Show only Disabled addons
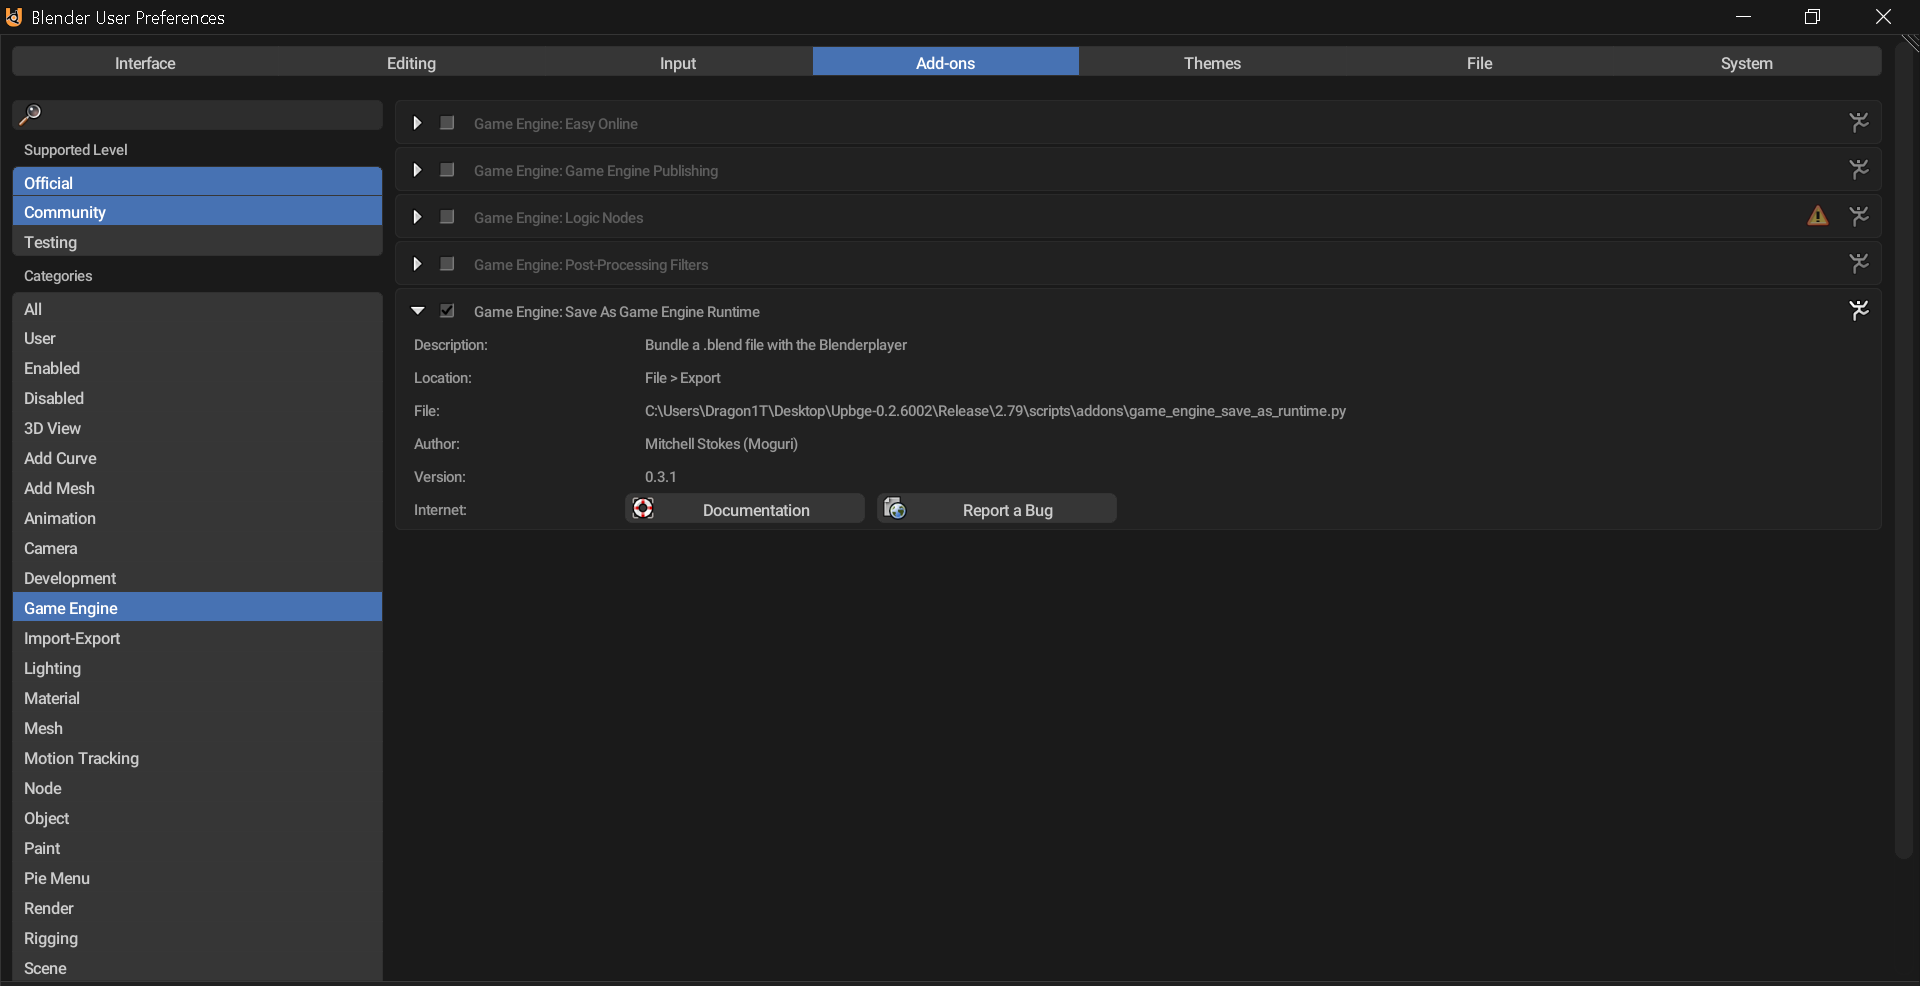Screen dimensions: 1920x986 point(197,398)
